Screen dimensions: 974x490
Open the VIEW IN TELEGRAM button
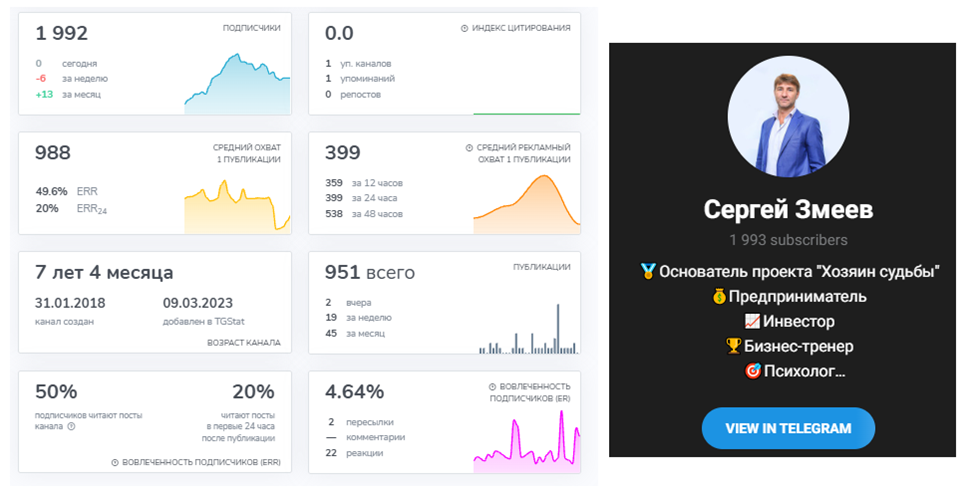(x=788, y=428)
